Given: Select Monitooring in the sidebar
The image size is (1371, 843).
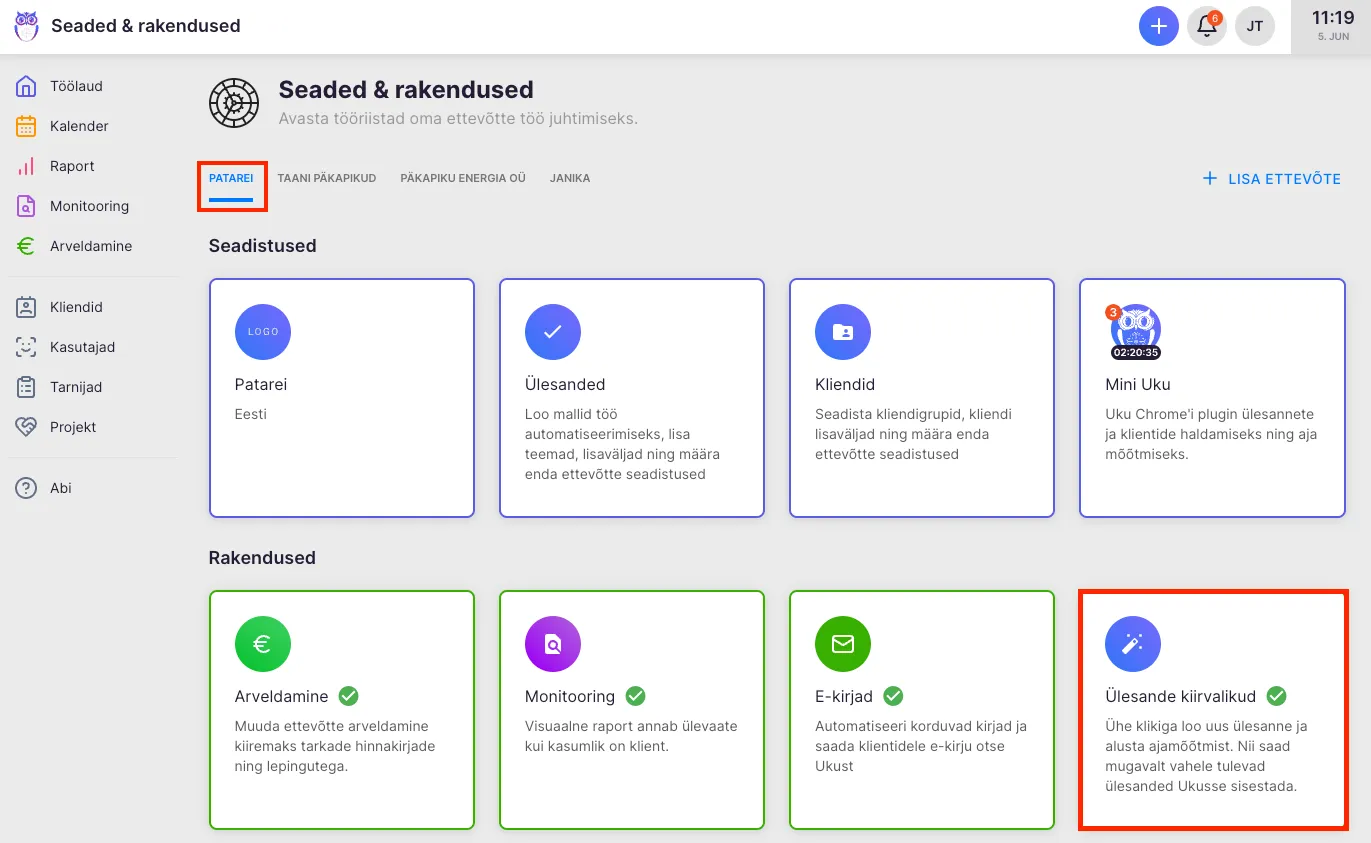Looking at the screenshot, I should 89,206.
